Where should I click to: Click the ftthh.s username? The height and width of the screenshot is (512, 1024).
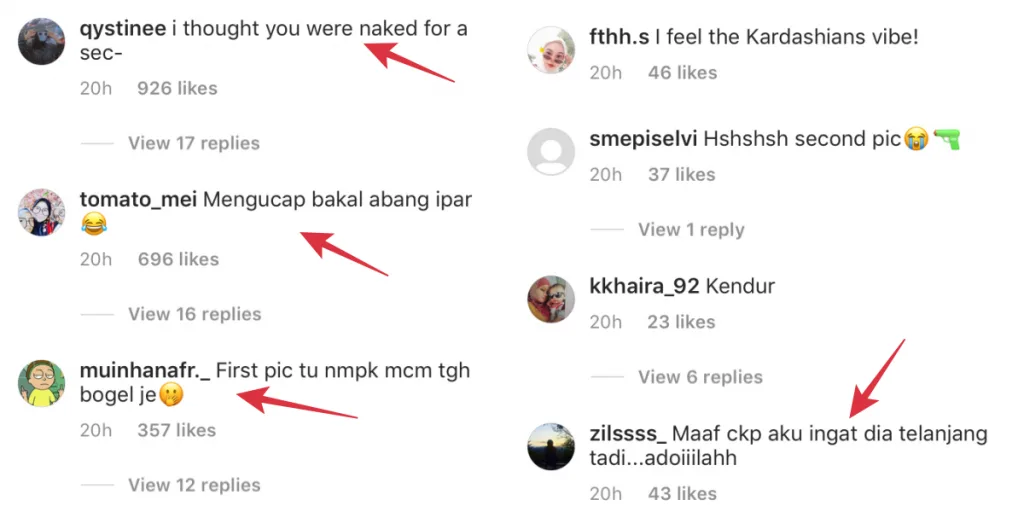[619, 38]
